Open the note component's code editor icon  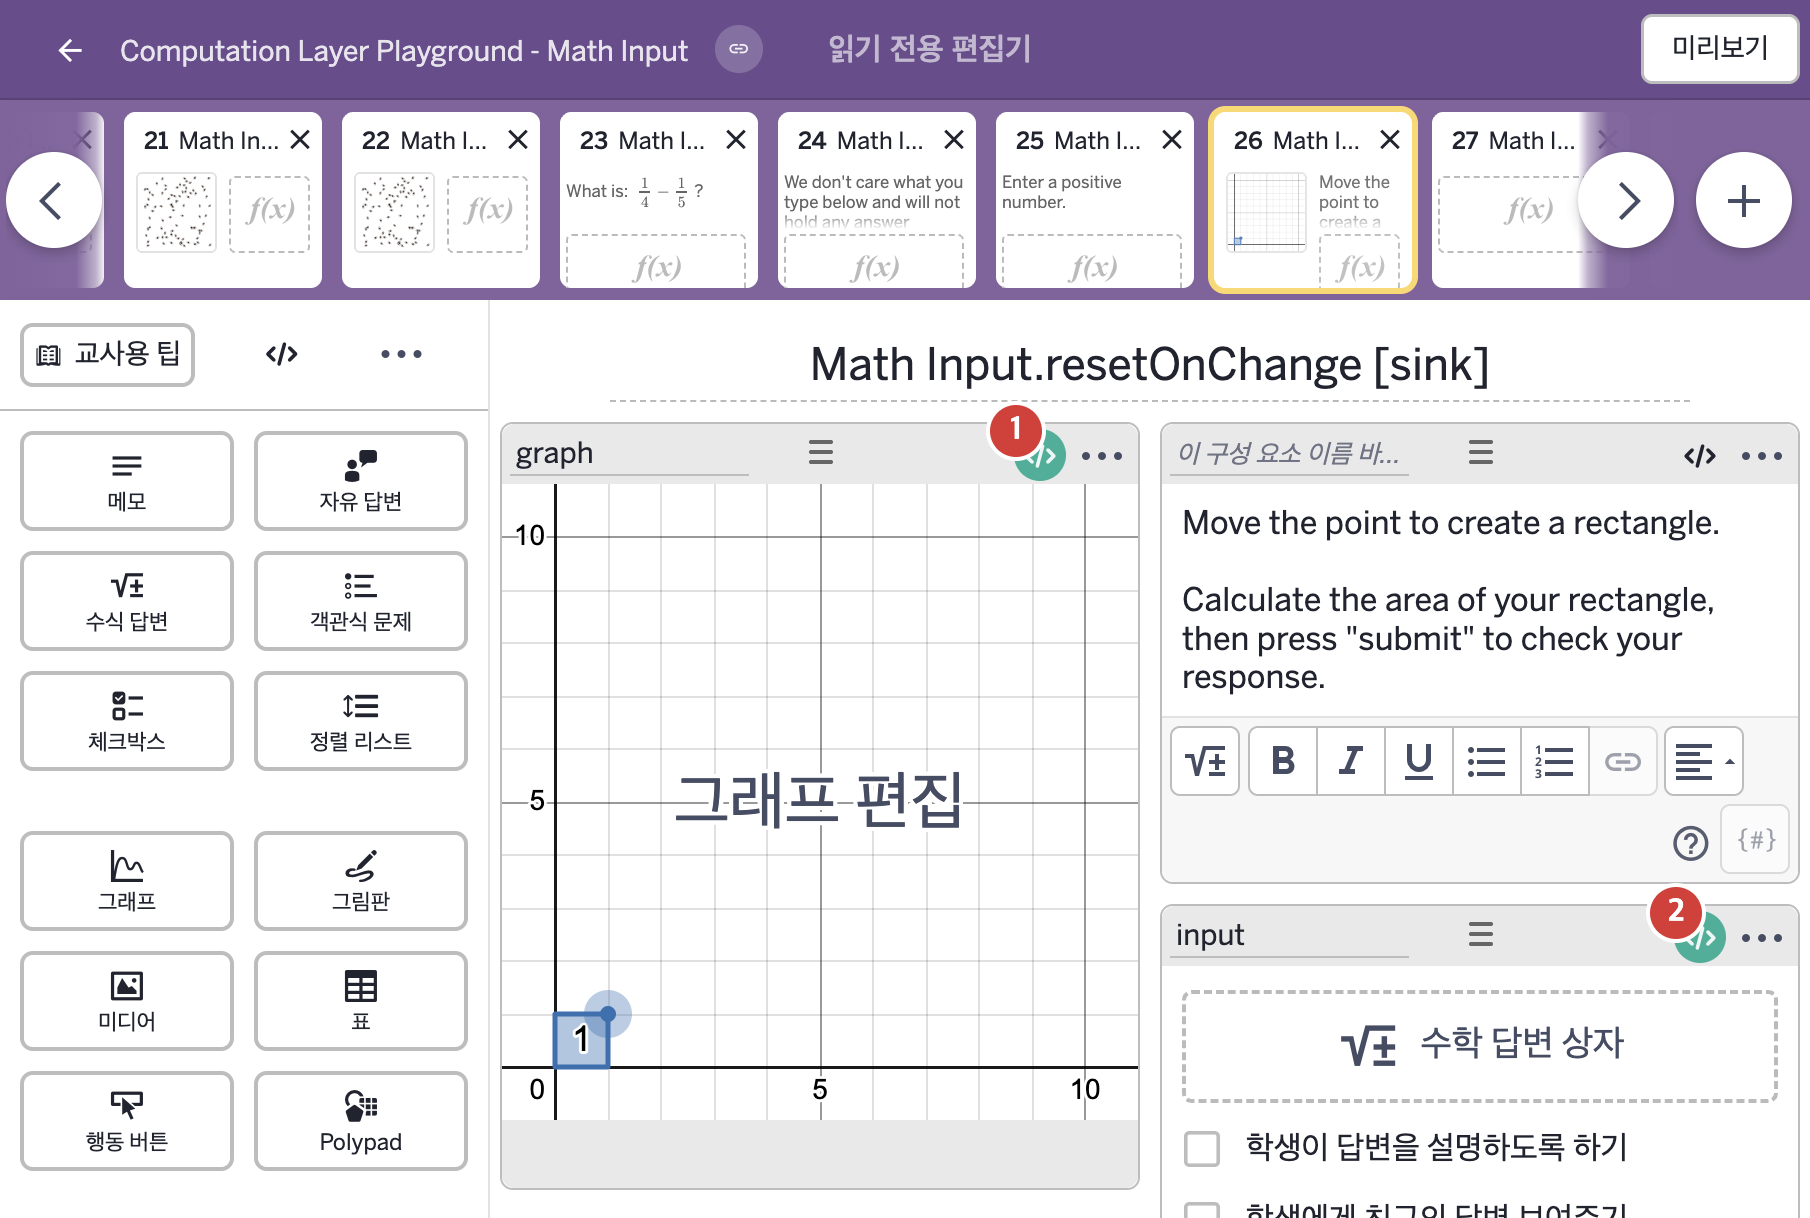(x=1699, y=456)
